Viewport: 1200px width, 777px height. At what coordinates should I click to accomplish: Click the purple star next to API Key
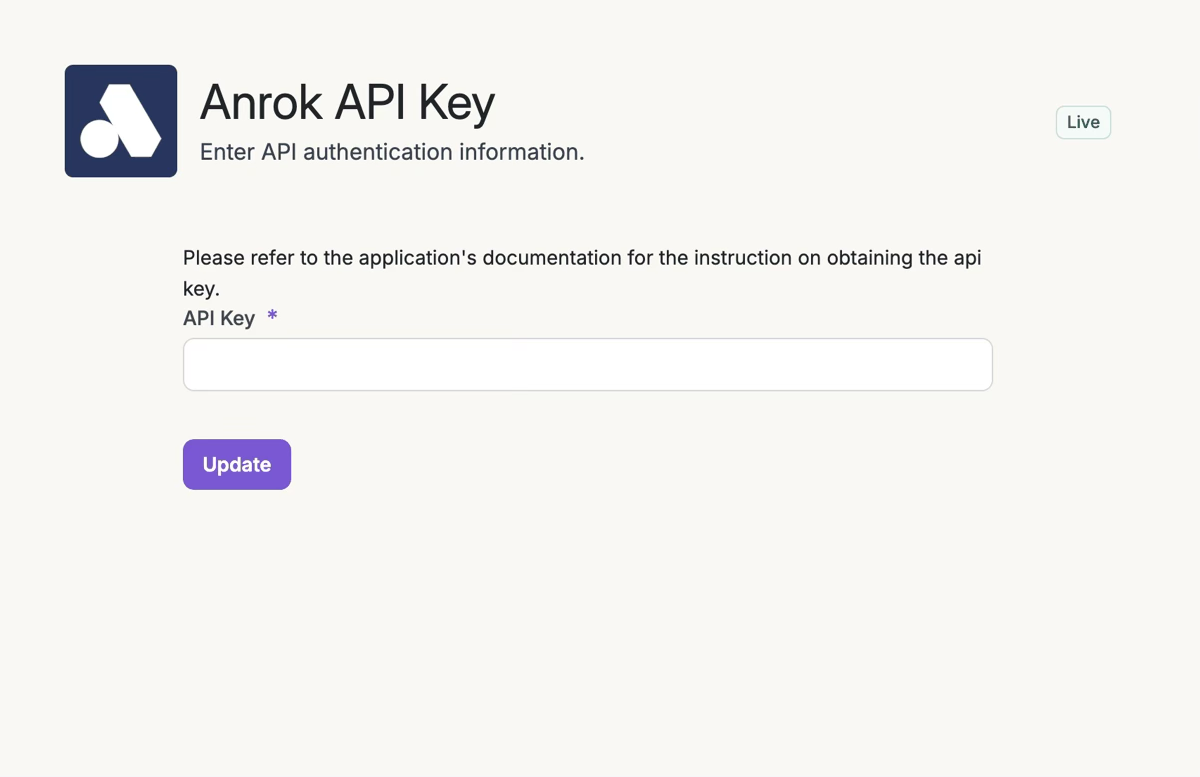coord(272,317)
